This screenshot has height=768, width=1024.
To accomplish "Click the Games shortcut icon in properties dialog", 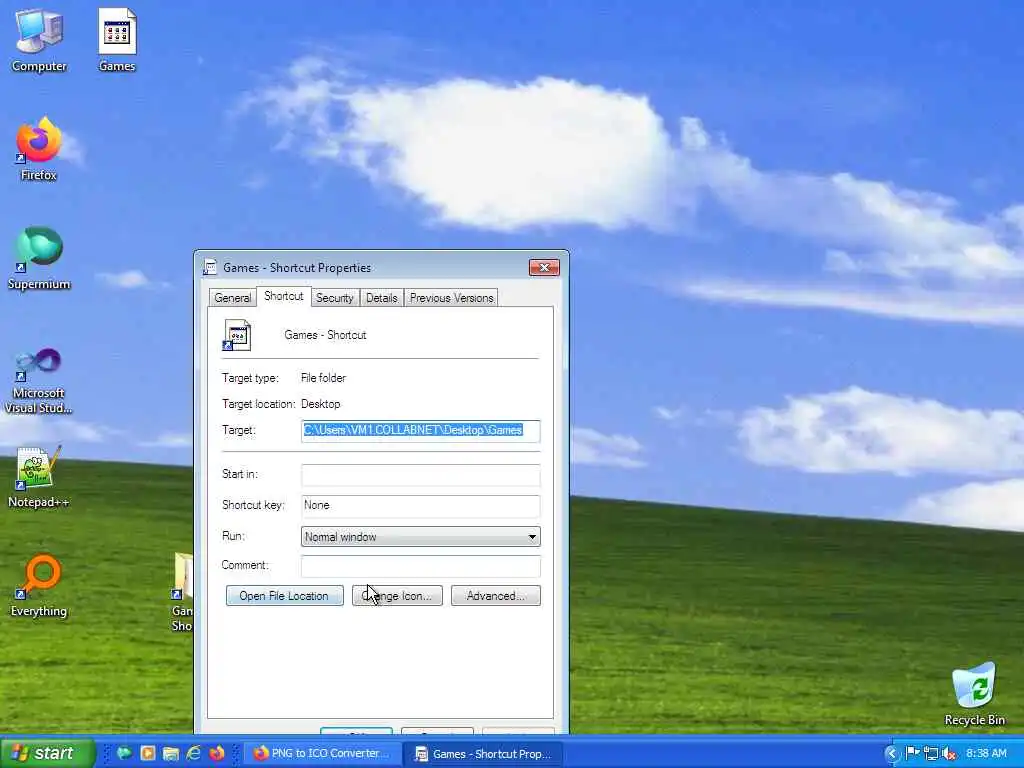I will 237,335.
